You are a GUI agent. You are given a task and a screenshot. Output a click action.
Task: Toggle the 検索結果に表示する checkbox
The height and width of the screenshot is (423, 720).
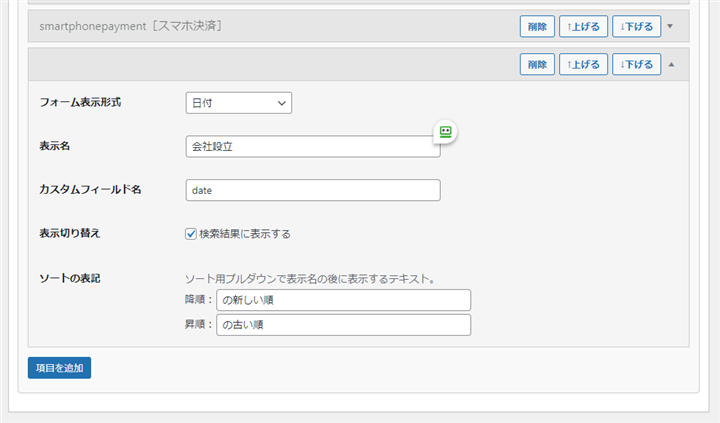point(191,234)
